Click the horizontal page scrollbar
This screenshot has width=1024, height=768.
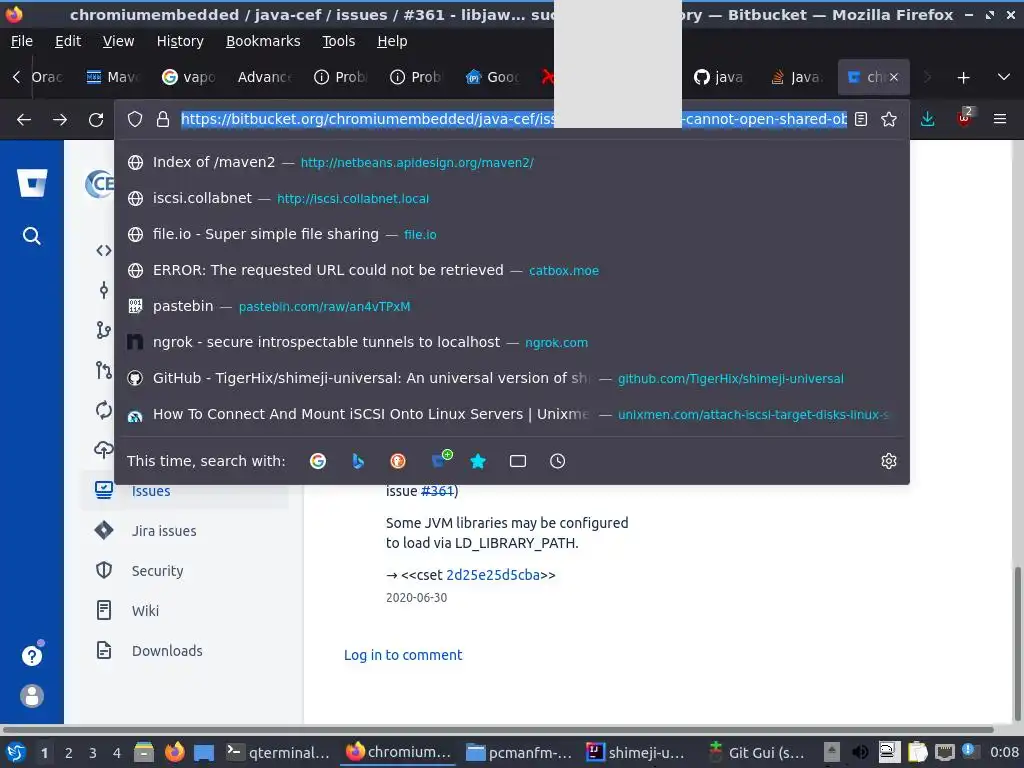pos(498,729)
